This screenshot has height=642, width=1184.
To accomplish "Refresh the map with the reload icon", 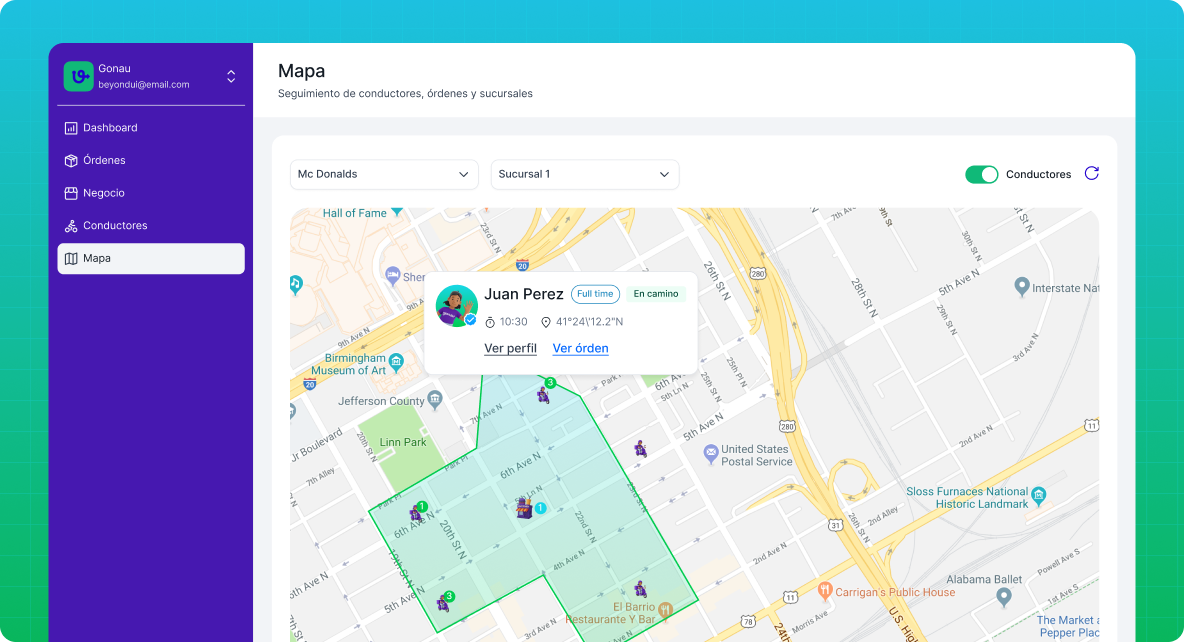I will pyautogui.click(x=1092, y=174).
